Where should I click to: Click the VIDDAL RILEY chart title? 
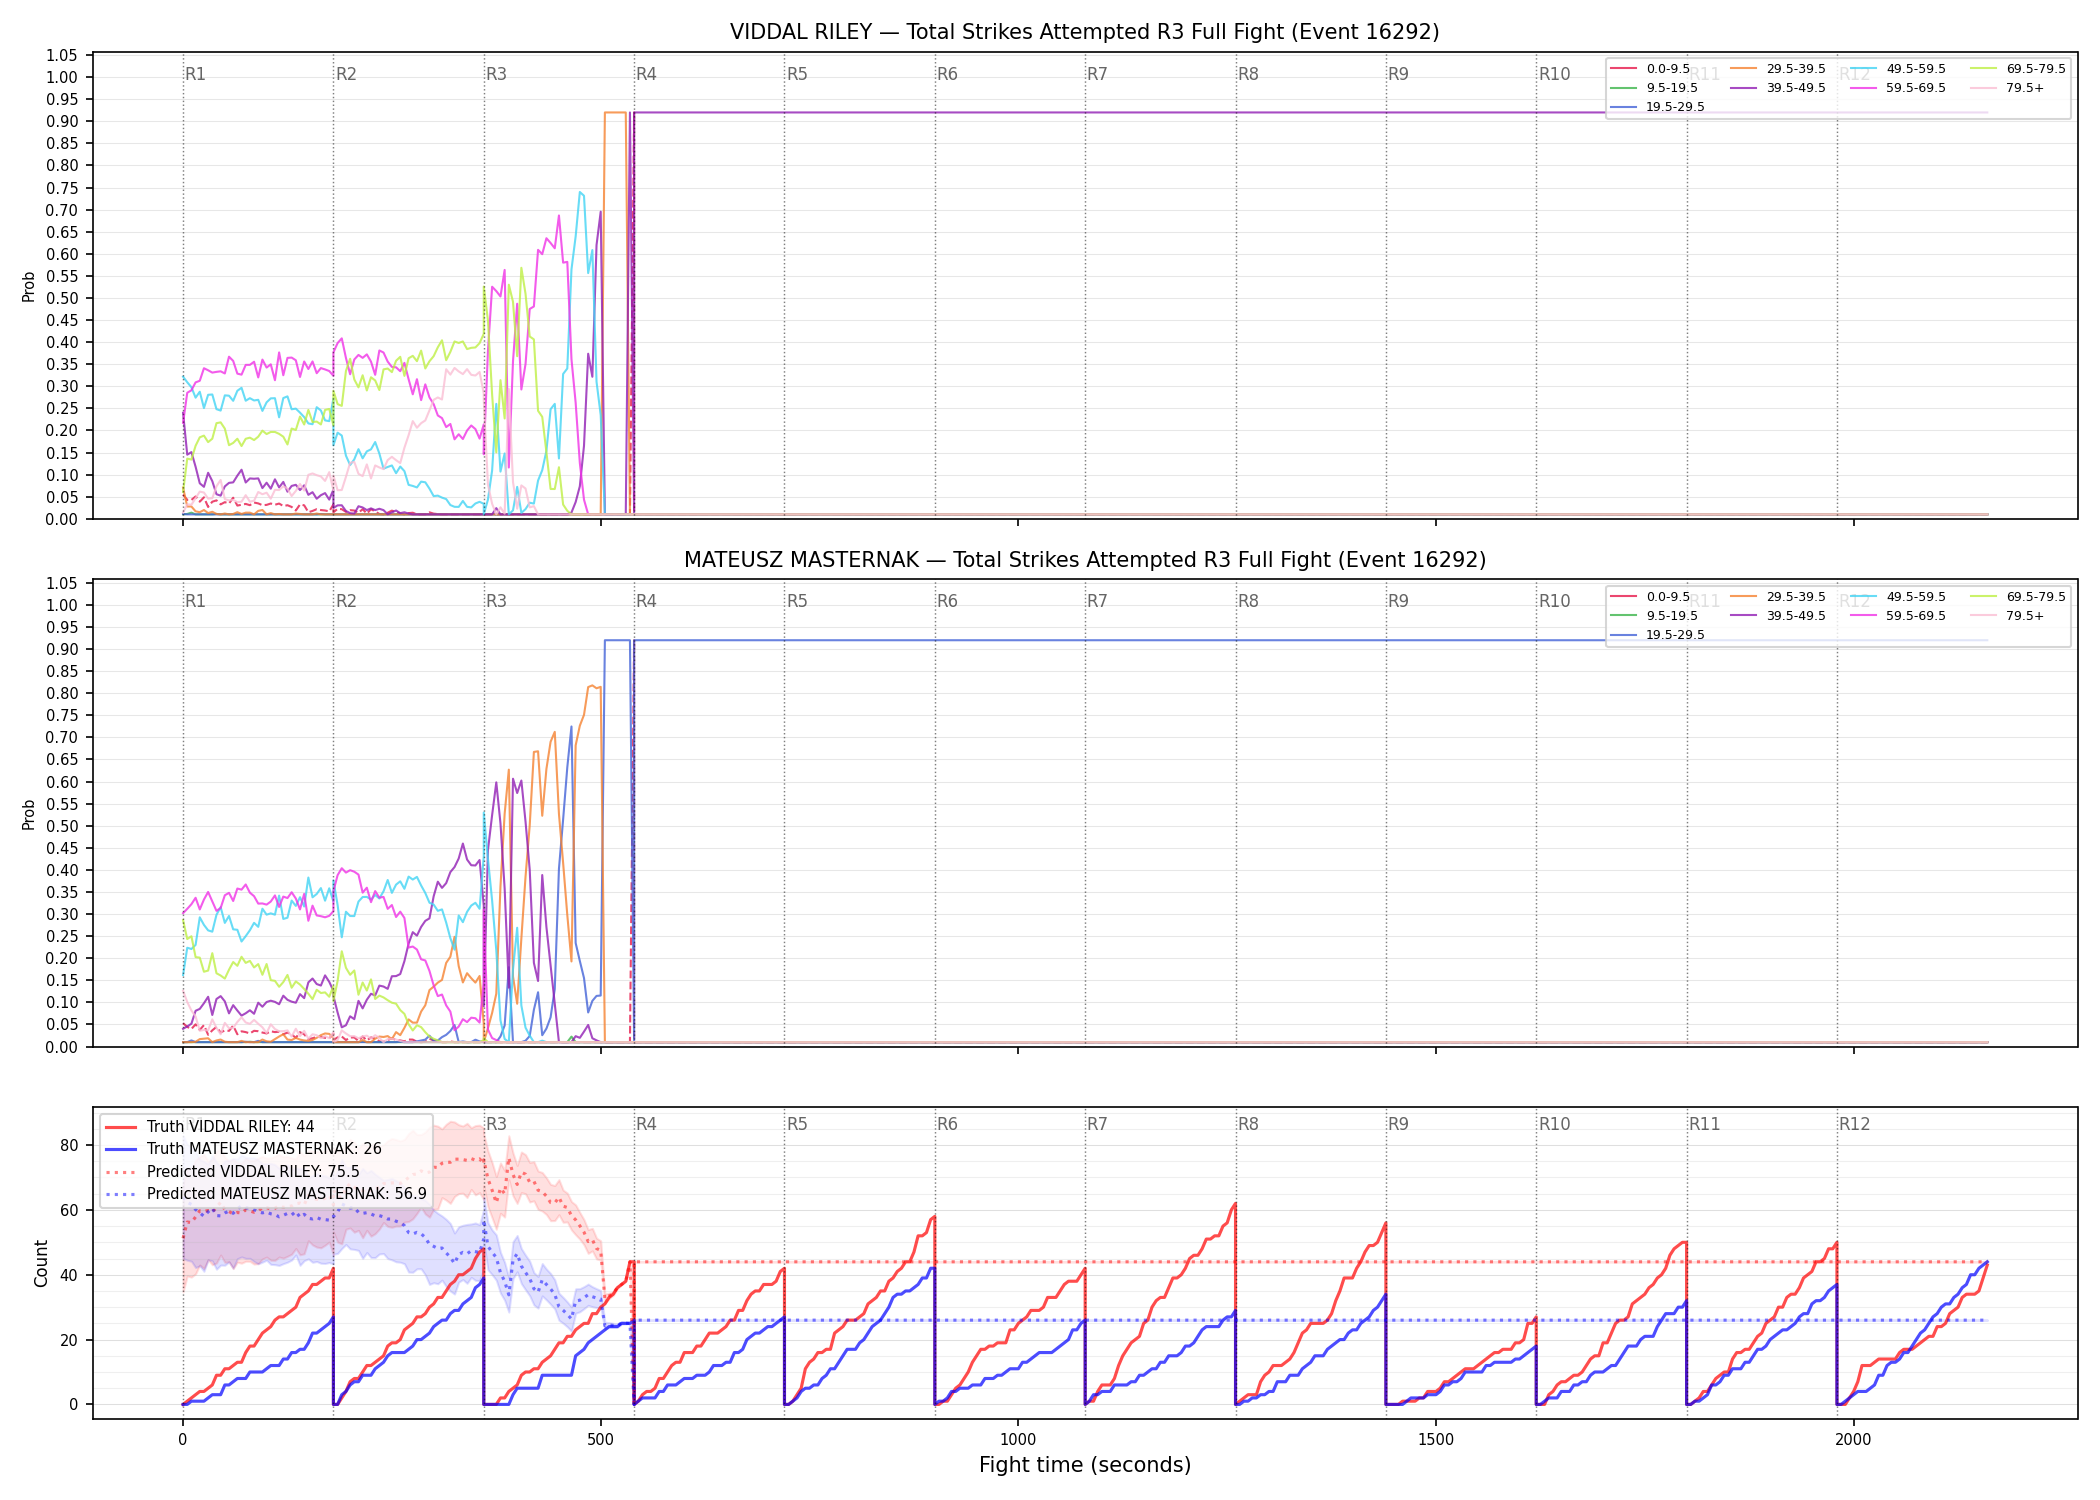pos(1085,32)
